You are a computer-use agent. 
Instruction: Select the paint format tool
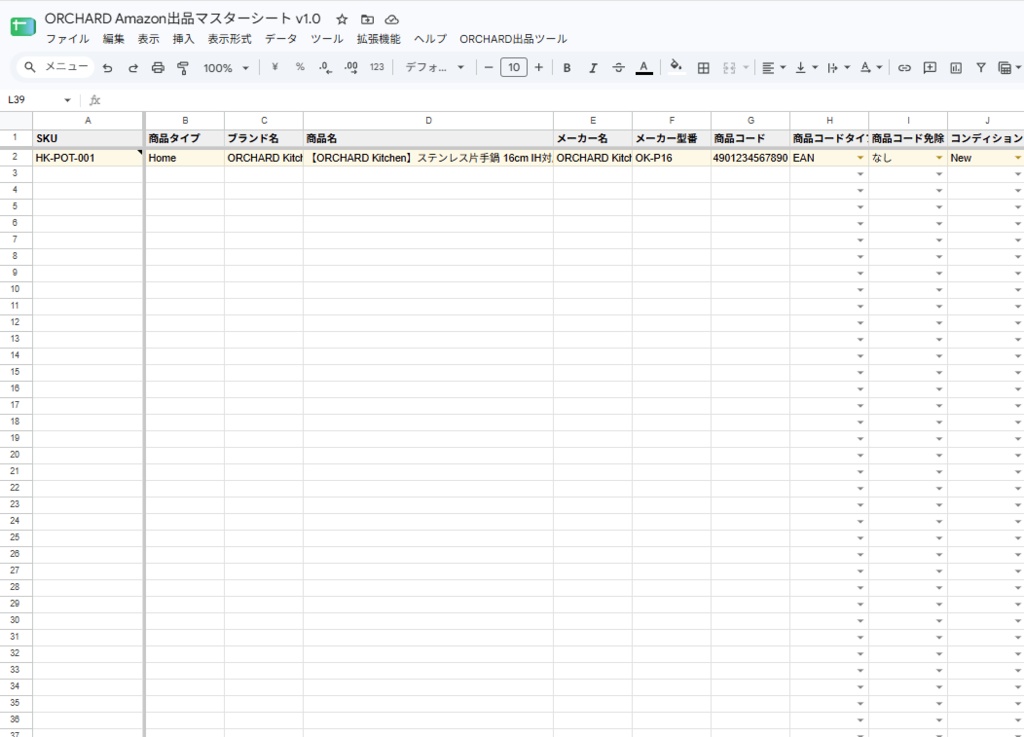[183, 67]
